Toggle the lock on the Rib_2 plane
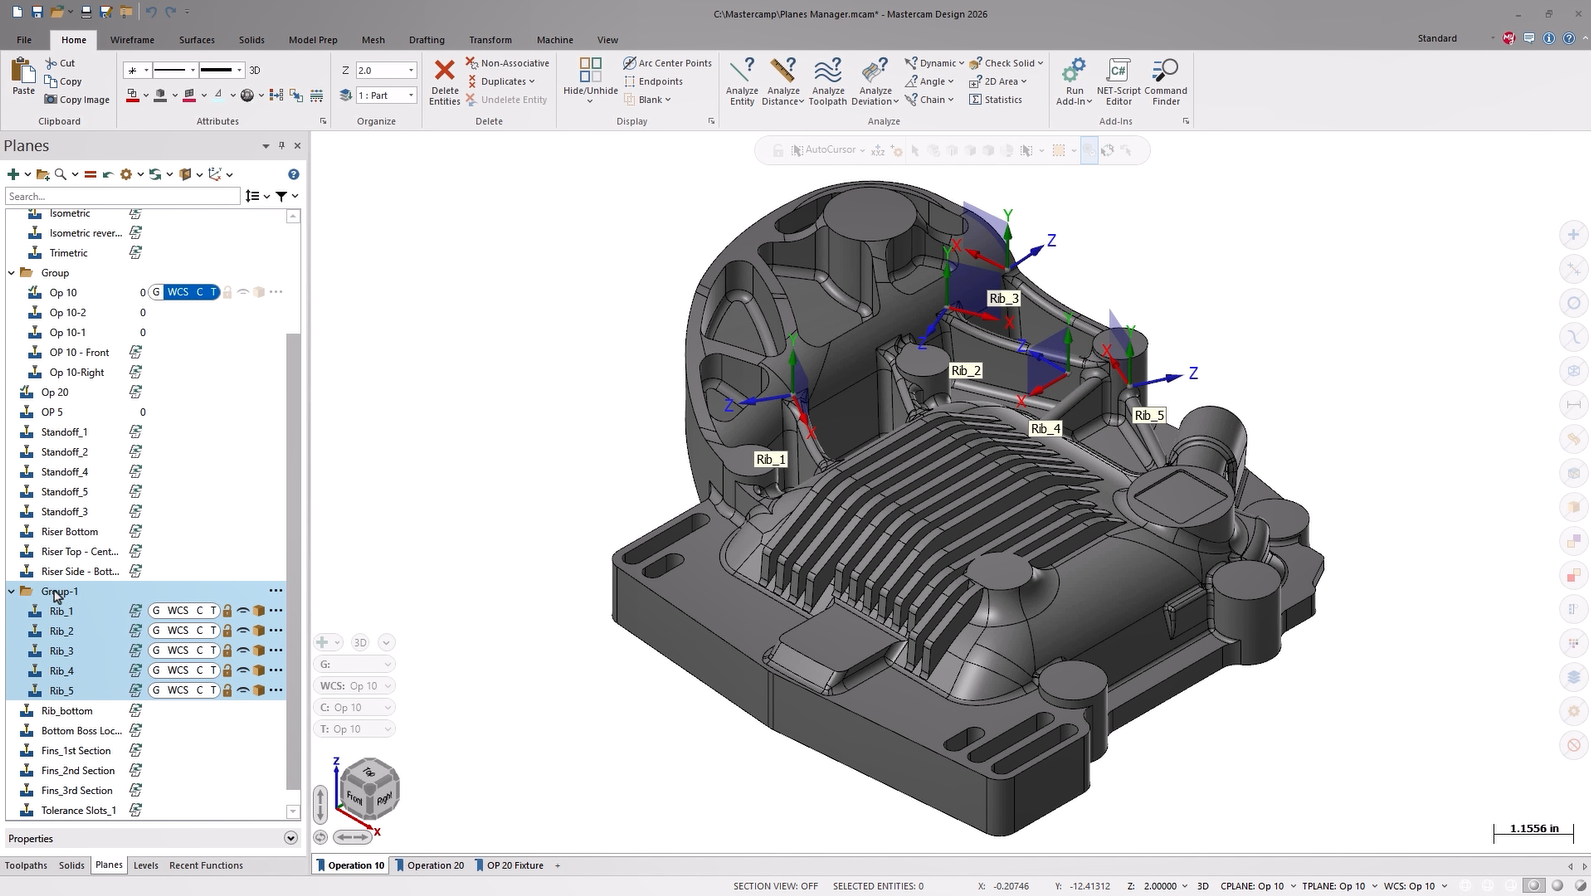Screen dimensions: 1591x896 (227, 631)
